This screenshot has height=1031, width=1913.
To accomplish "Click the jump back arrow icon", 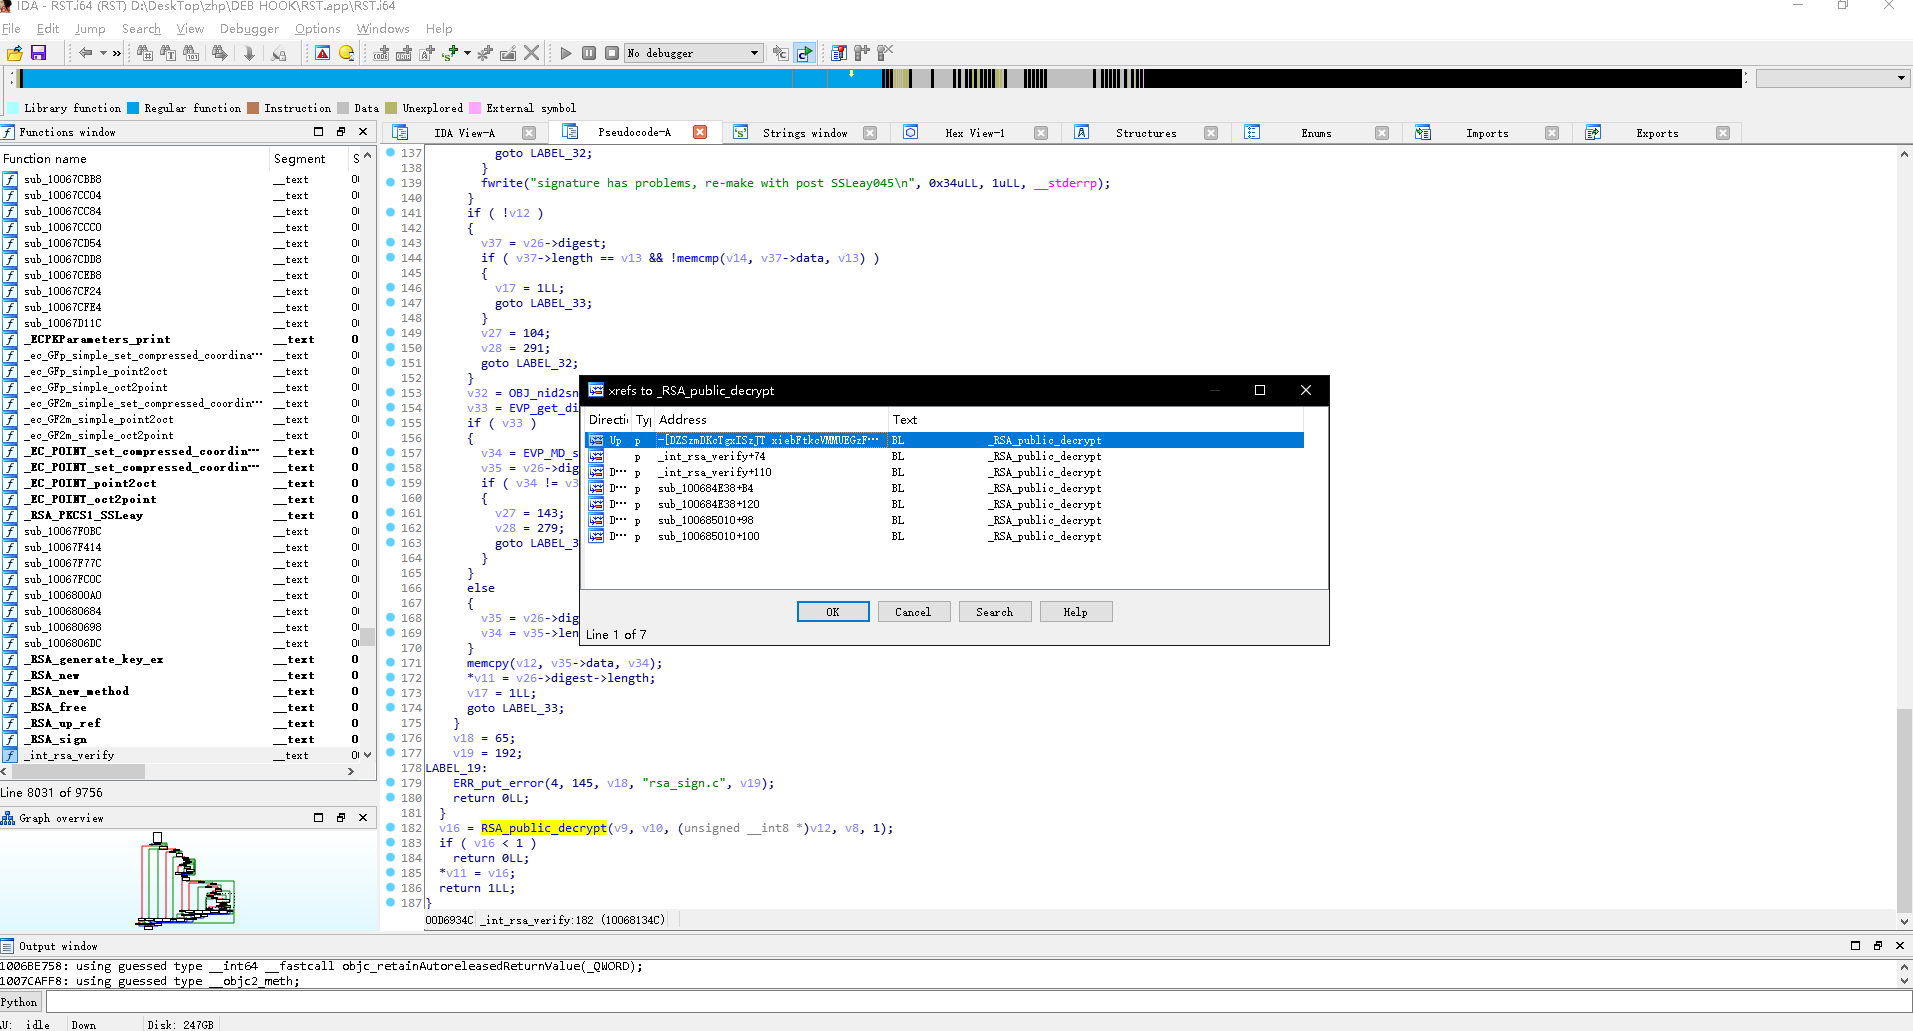I will tap(86, 53).
